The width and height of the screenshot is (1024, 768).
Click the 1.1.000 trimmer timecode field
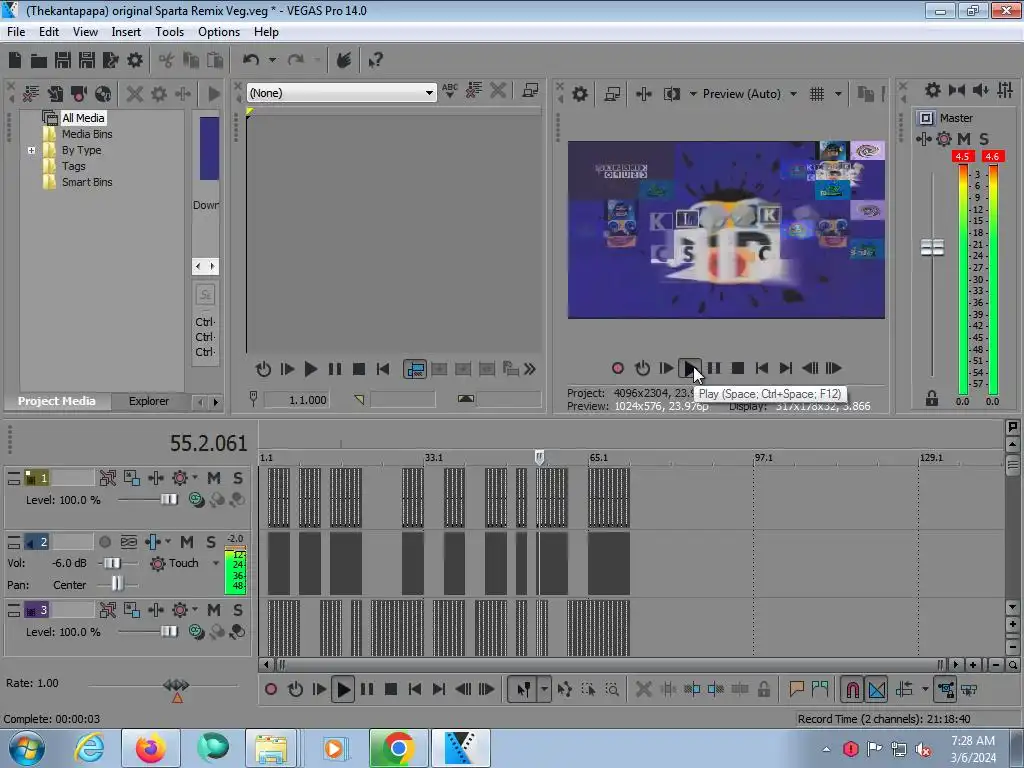pyautogui.click(x=296, y=400)
